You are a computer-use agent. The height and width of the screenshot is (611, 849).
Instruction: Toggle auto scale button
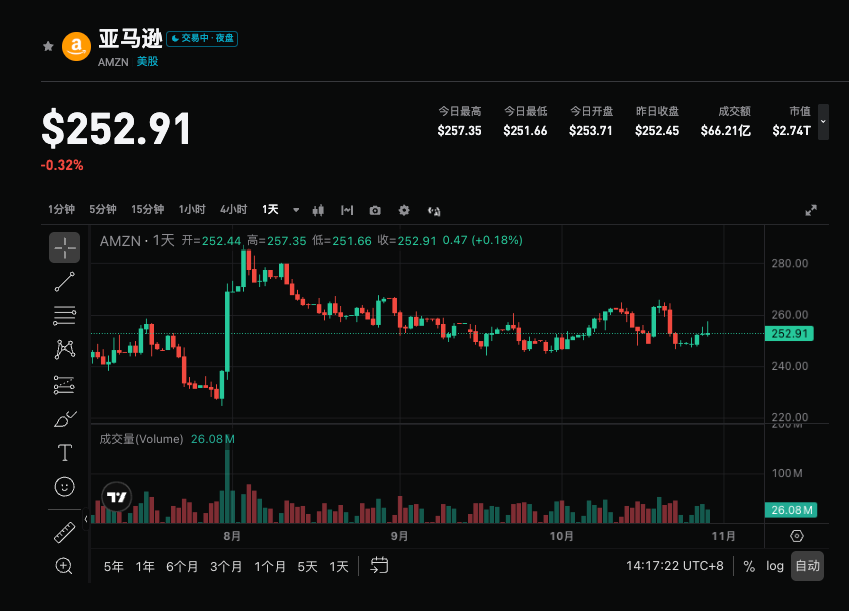coord(807,566)
